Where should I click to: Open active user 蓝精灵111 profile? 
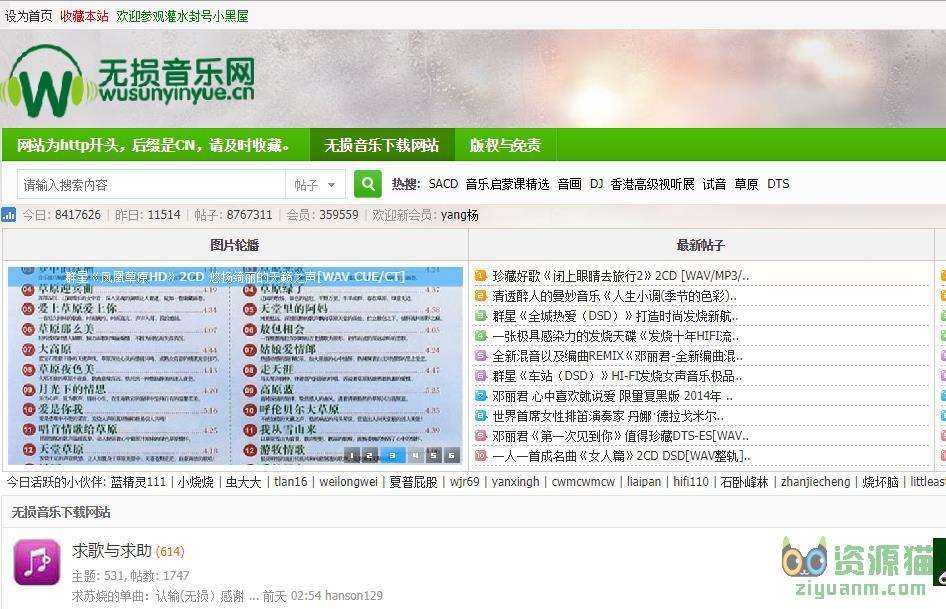pos(138,482)
